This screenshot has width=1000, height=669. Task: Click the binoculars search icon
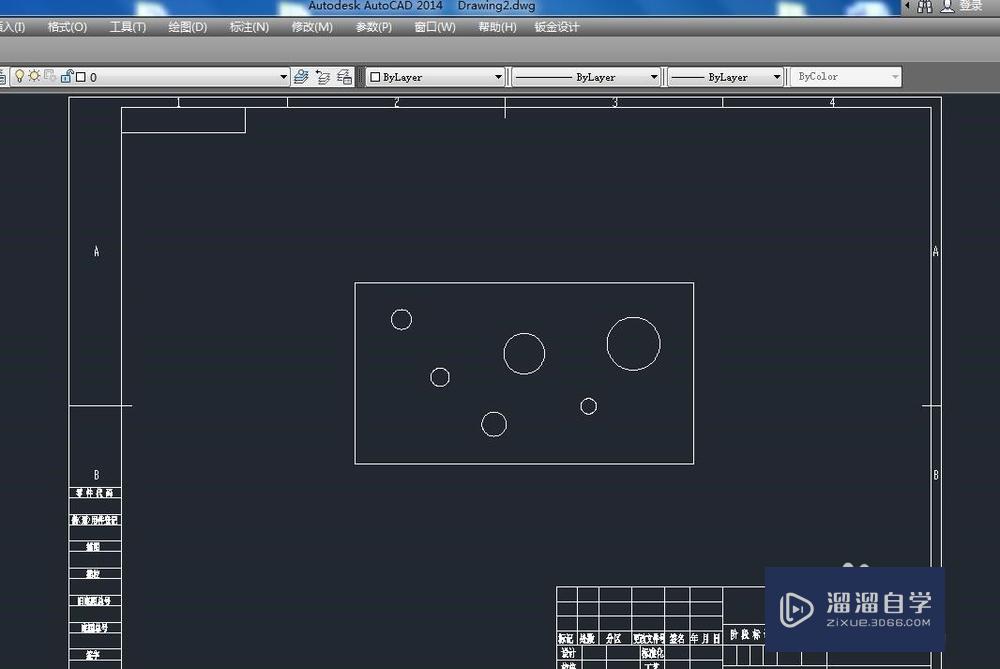(x=925, y=6)
